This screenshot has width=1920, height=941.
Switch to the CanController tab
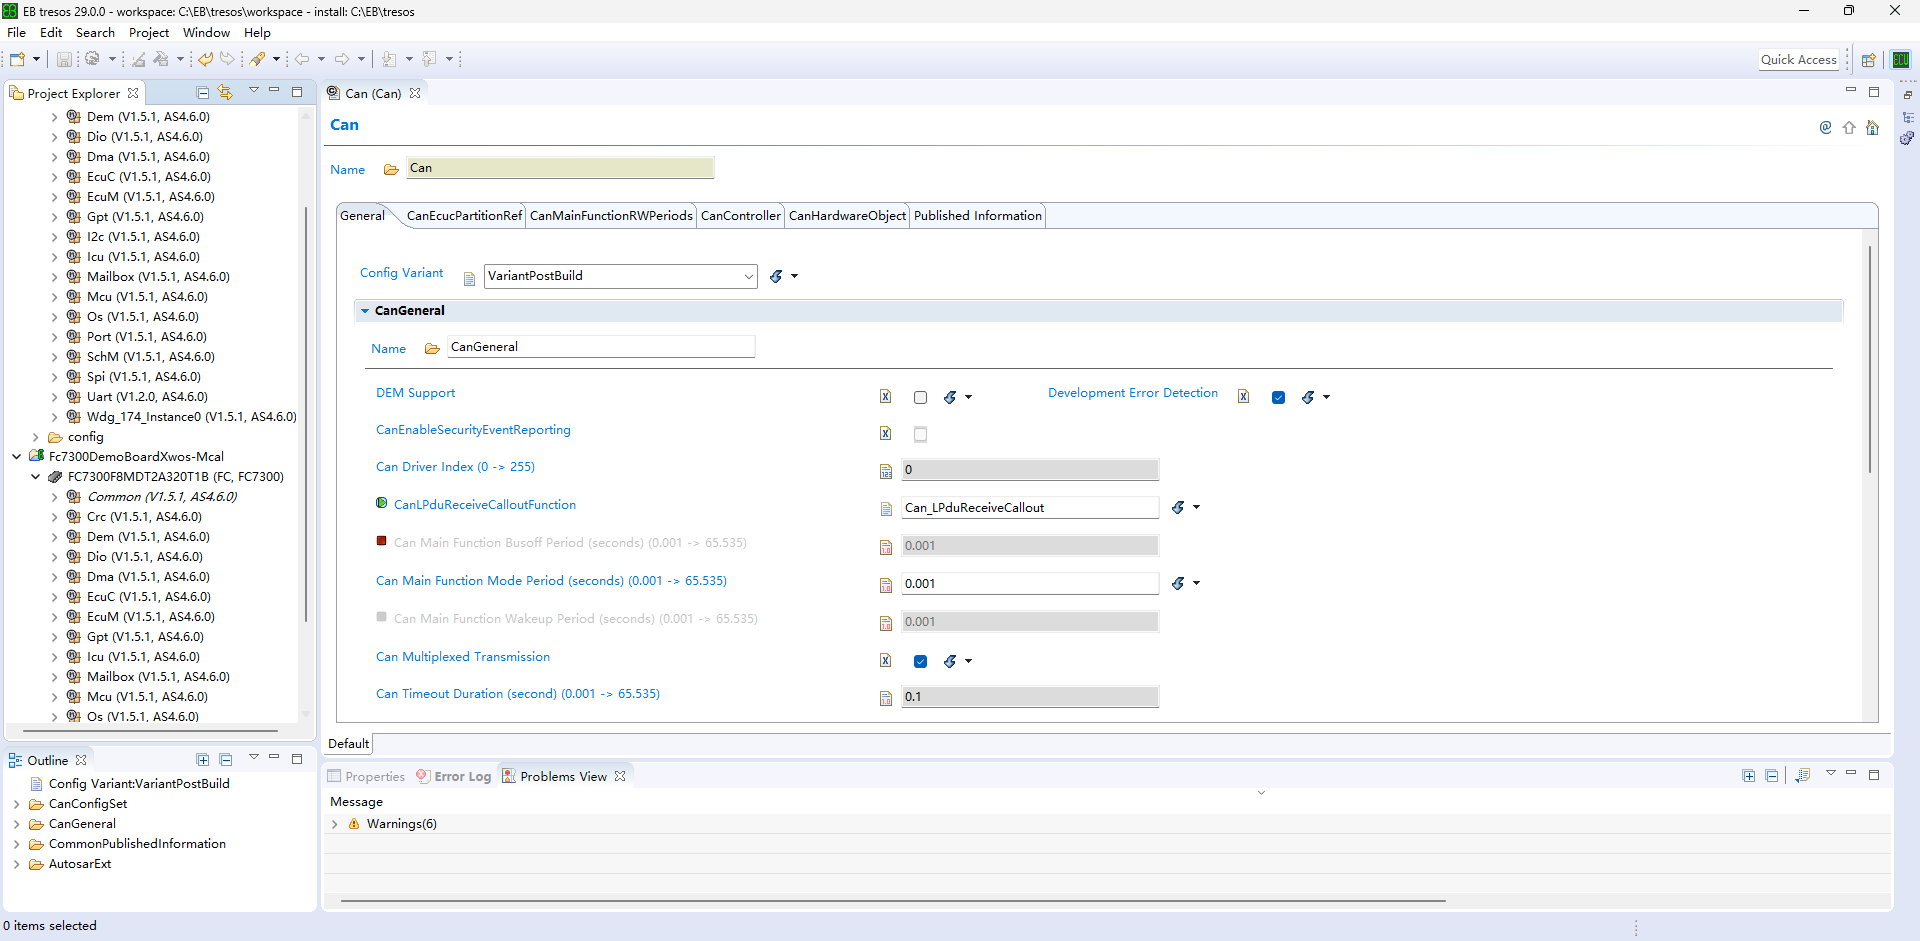point(740,216)
